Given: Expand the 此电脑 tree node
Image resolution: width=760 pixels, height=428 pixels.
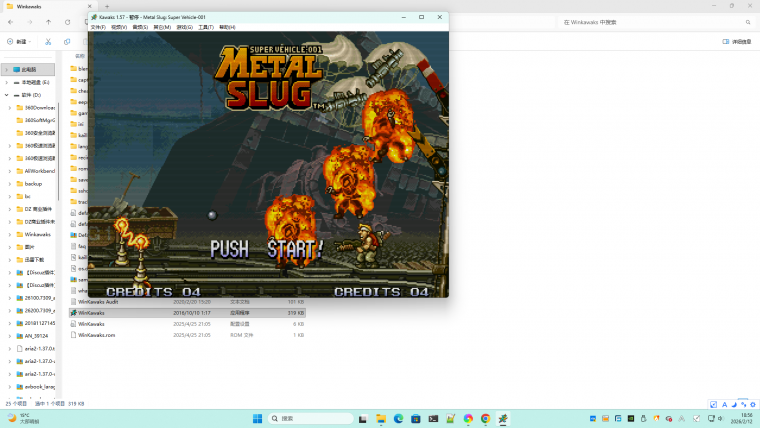Looking at the screenshot, I should (x=7, y=69).
